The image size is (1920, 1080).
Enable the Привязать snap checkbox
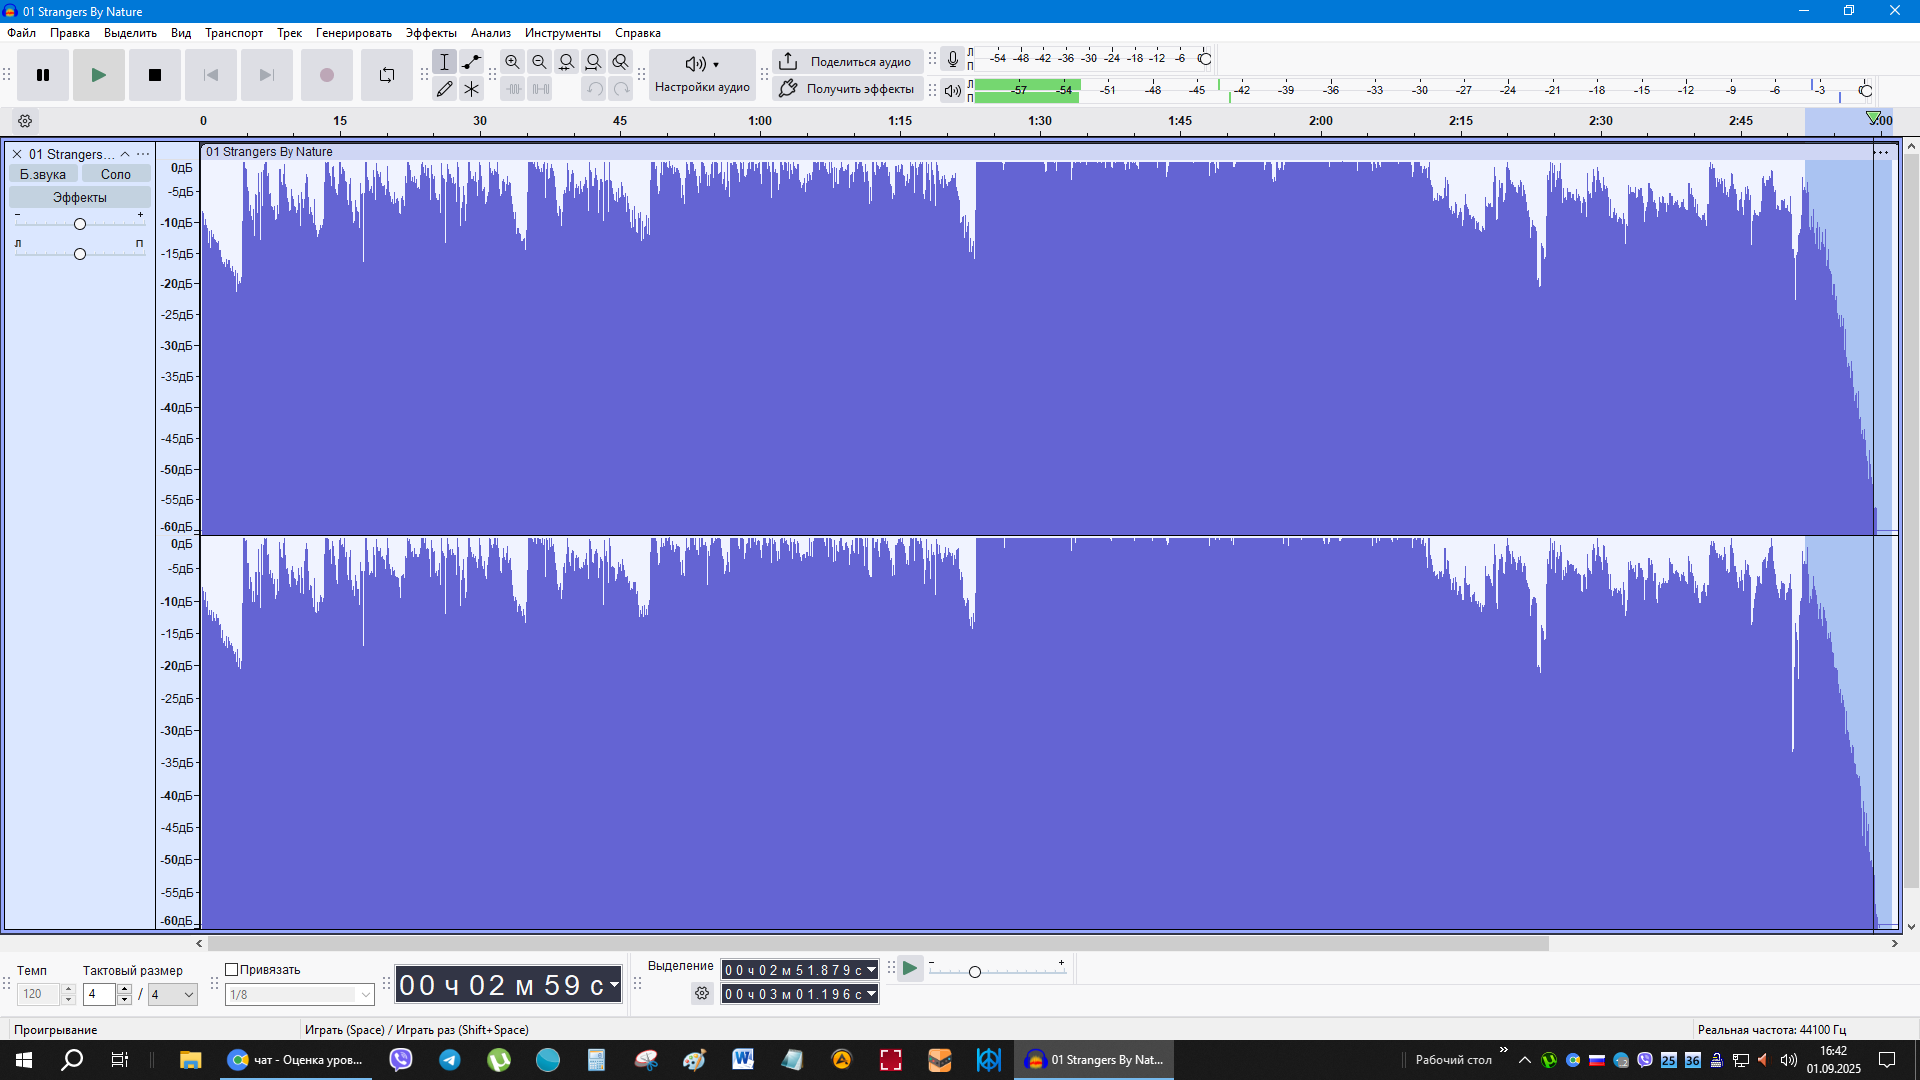(232, 970)
